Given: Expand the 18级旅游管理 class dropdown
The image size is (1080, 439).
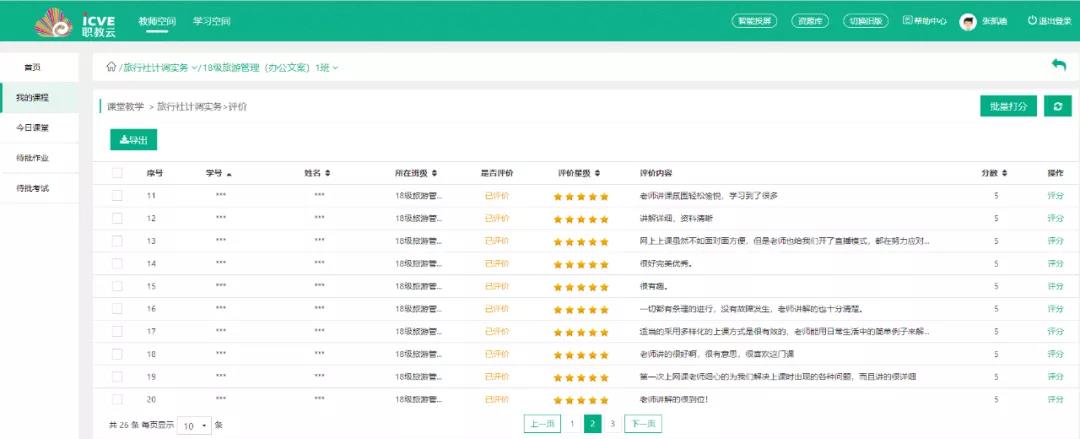Looking at the screenshot, I should (x=335, y=68).
